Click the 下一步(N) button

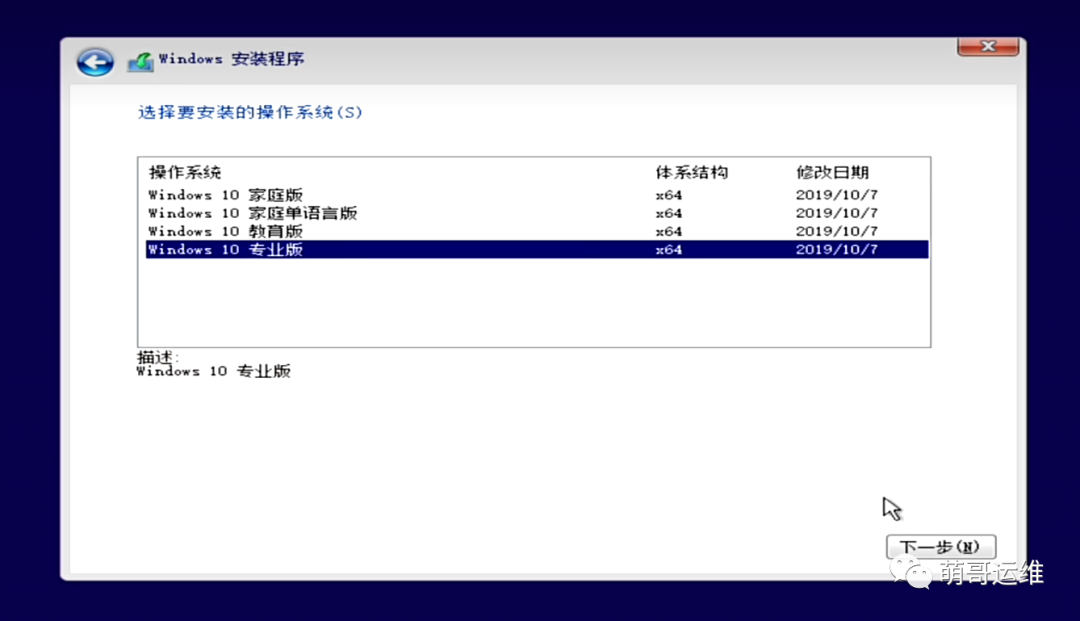(941, 547)
